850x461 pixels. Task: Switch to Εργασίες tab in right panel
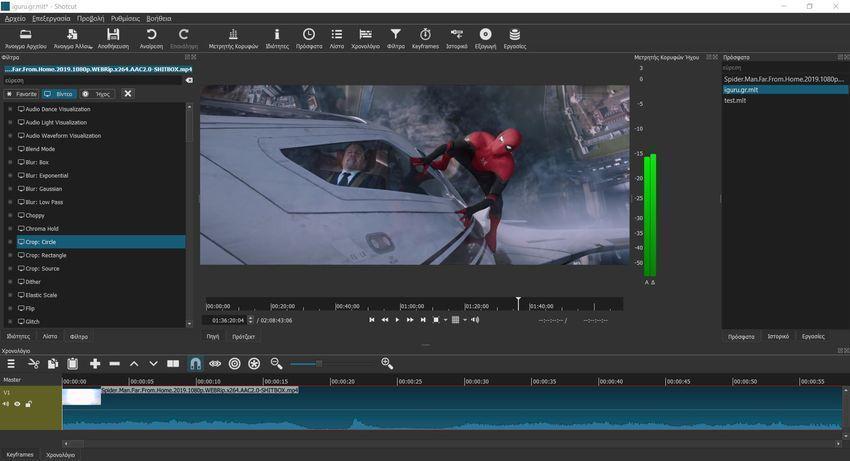(813, 337)
